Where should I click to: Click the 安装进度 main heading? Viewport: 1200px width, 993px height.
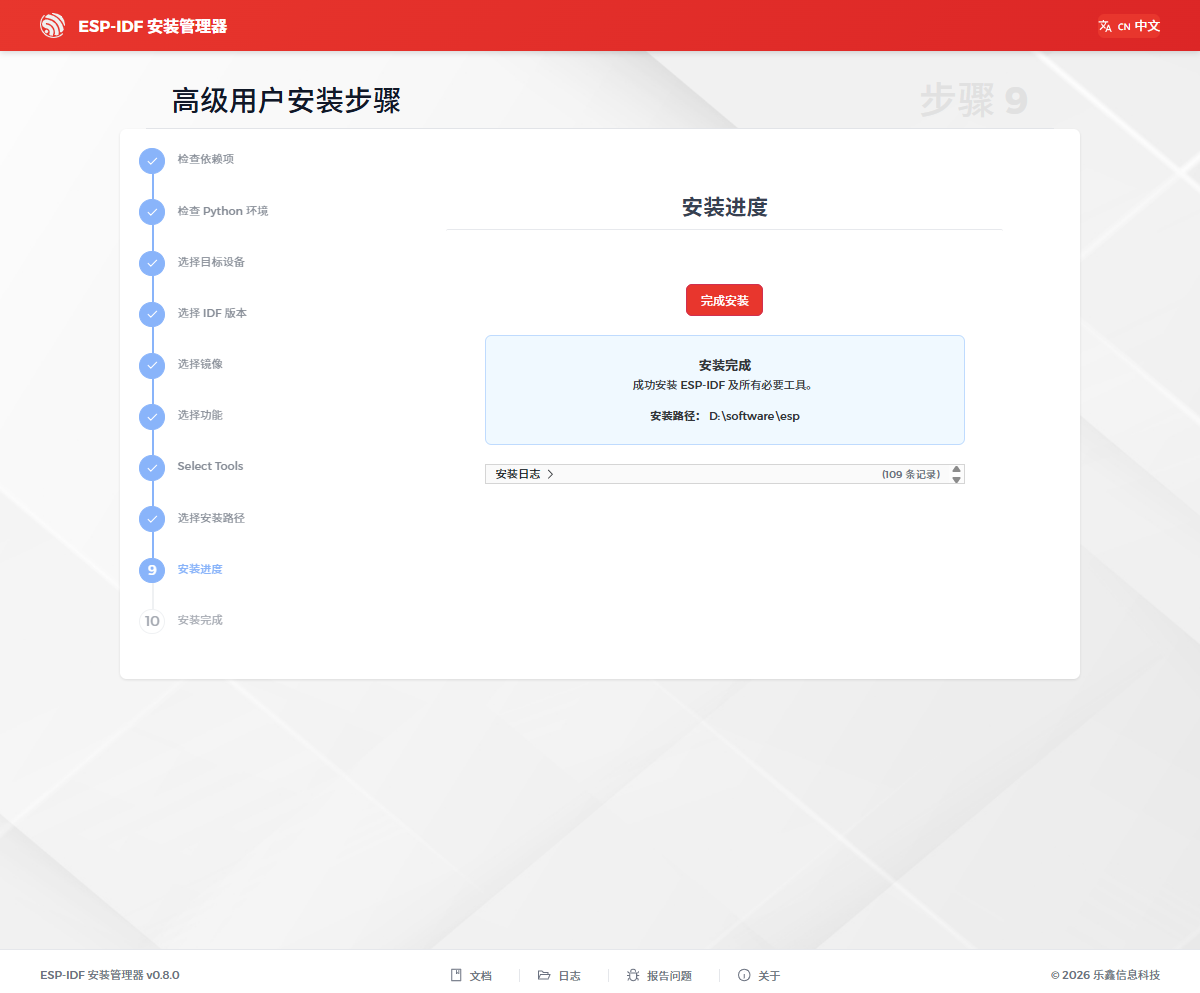(724, 208)
